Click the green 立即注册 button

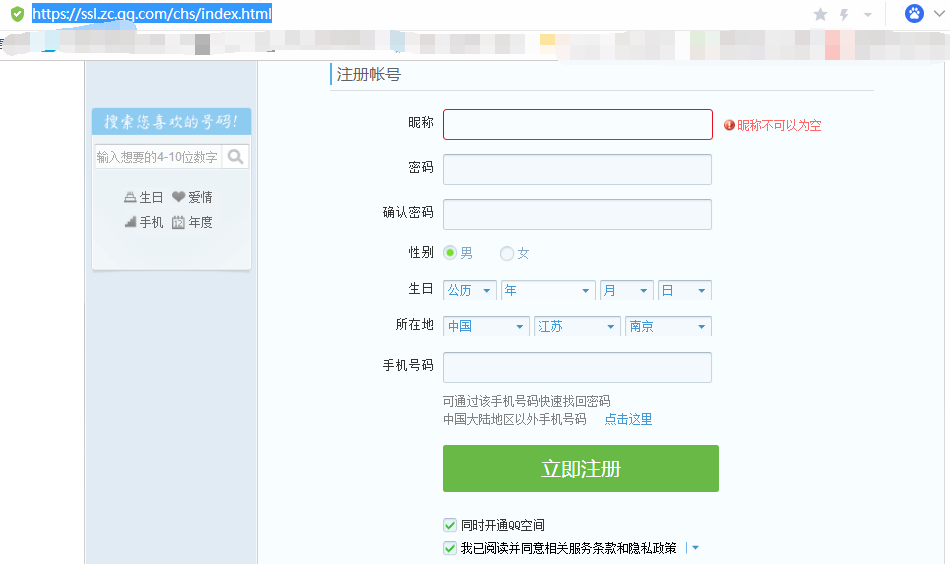tap(580, 468)
